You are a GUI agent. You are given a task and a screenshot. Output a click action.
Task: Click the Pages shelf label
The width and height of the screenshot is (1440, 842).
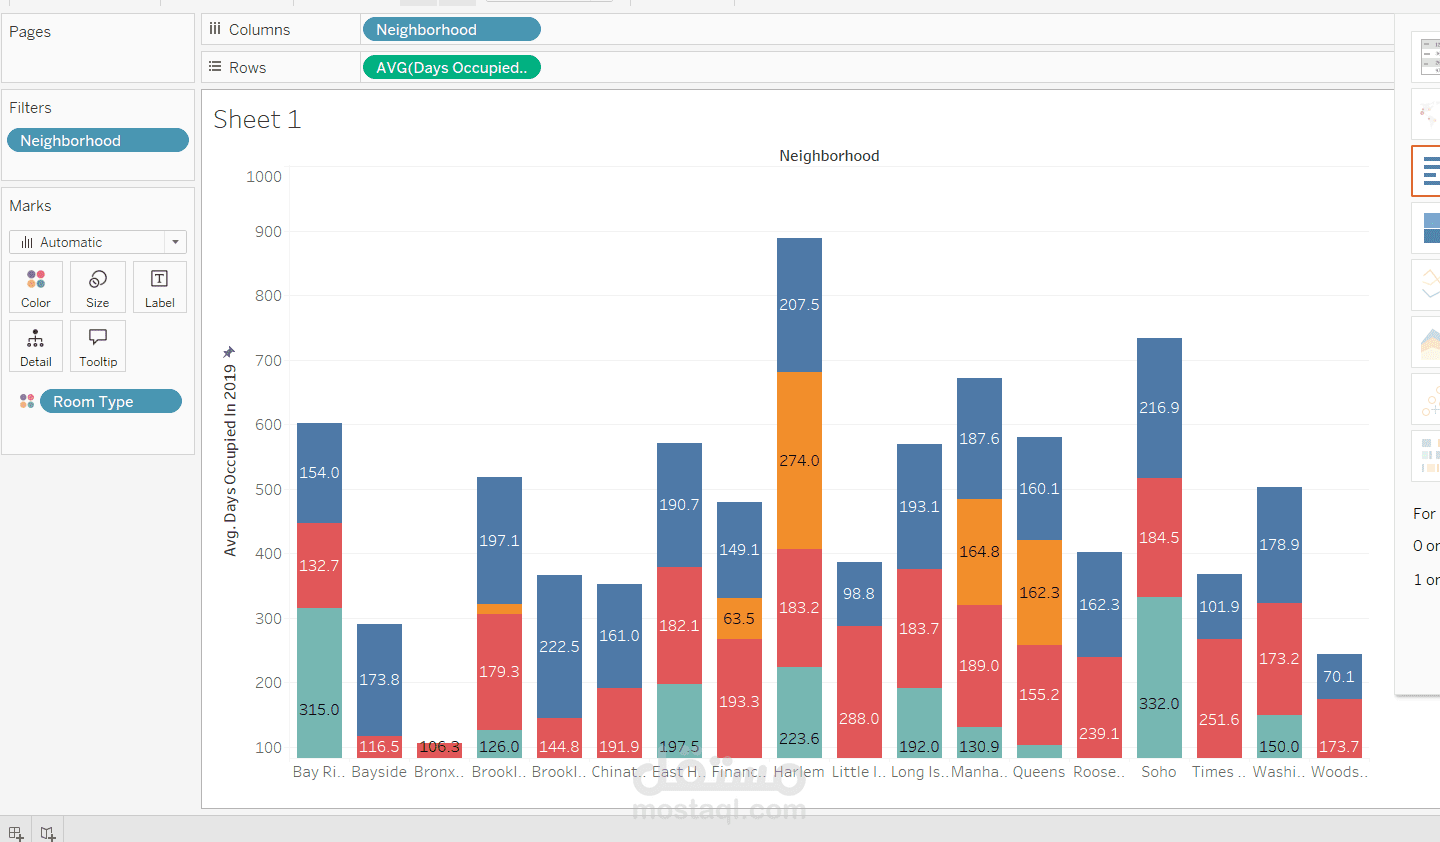(x=30, y=32)
